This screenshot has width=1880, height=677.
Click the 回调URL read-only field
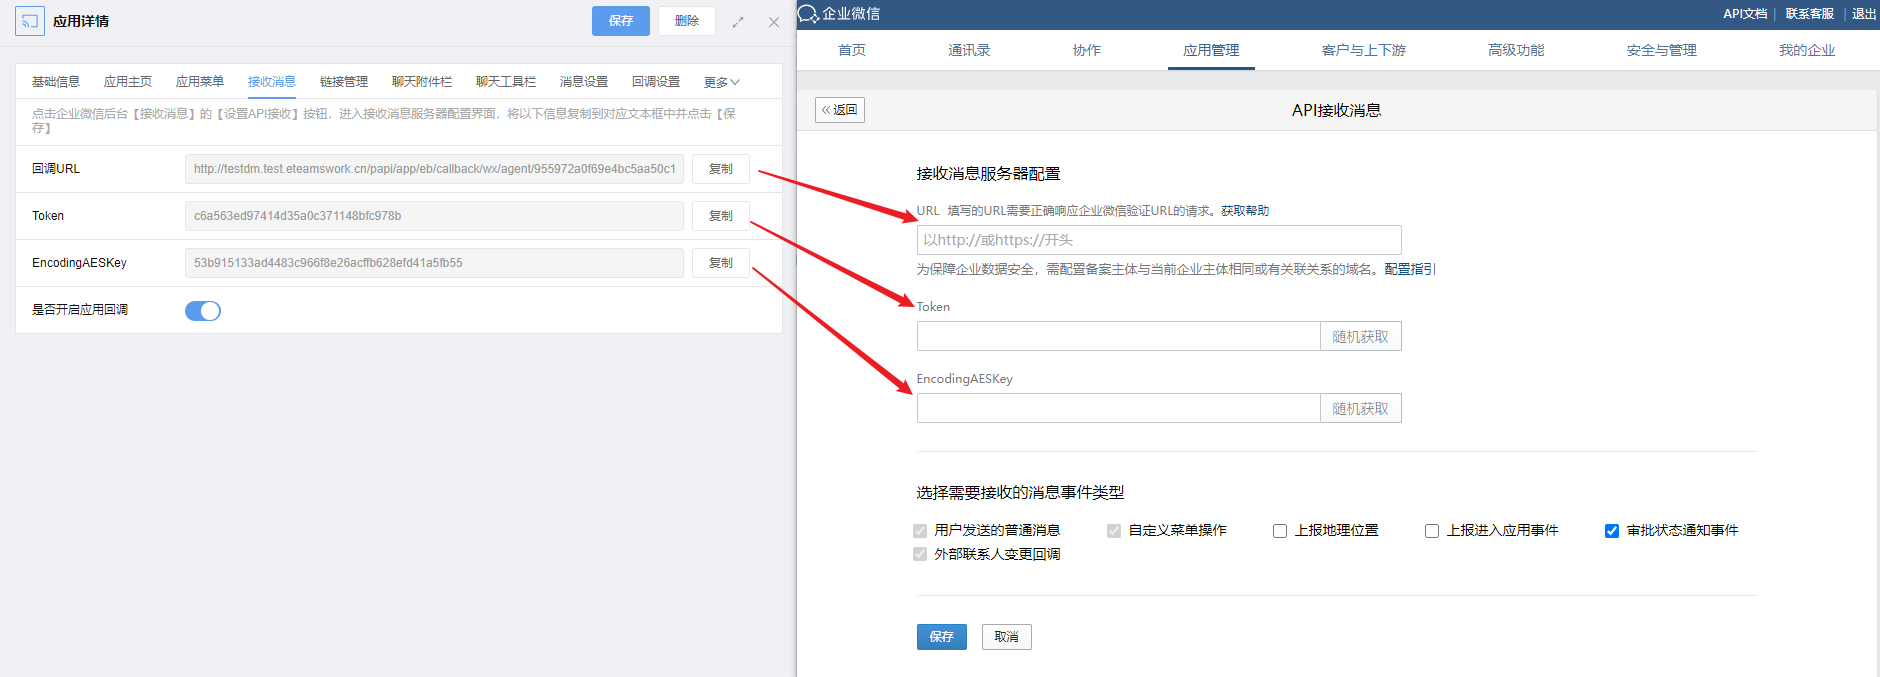[434, 169]
